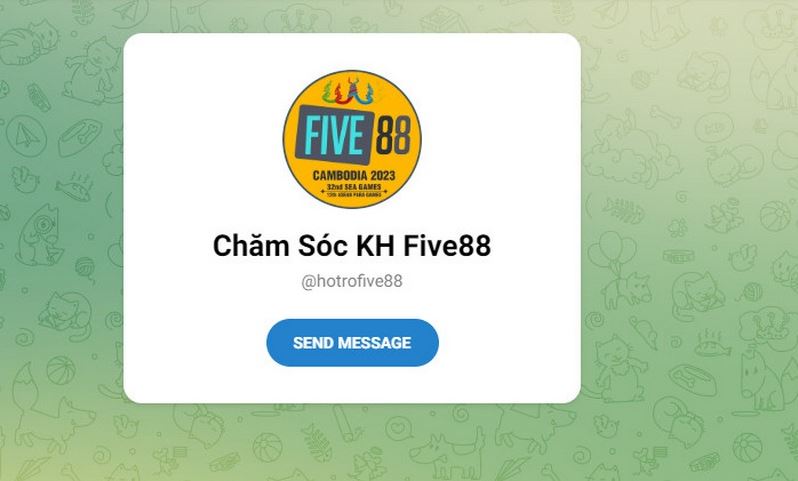This screenshot has height=481, width=798.
Task: Click the circled paper plane background doodle
Action: coord(26,136)
